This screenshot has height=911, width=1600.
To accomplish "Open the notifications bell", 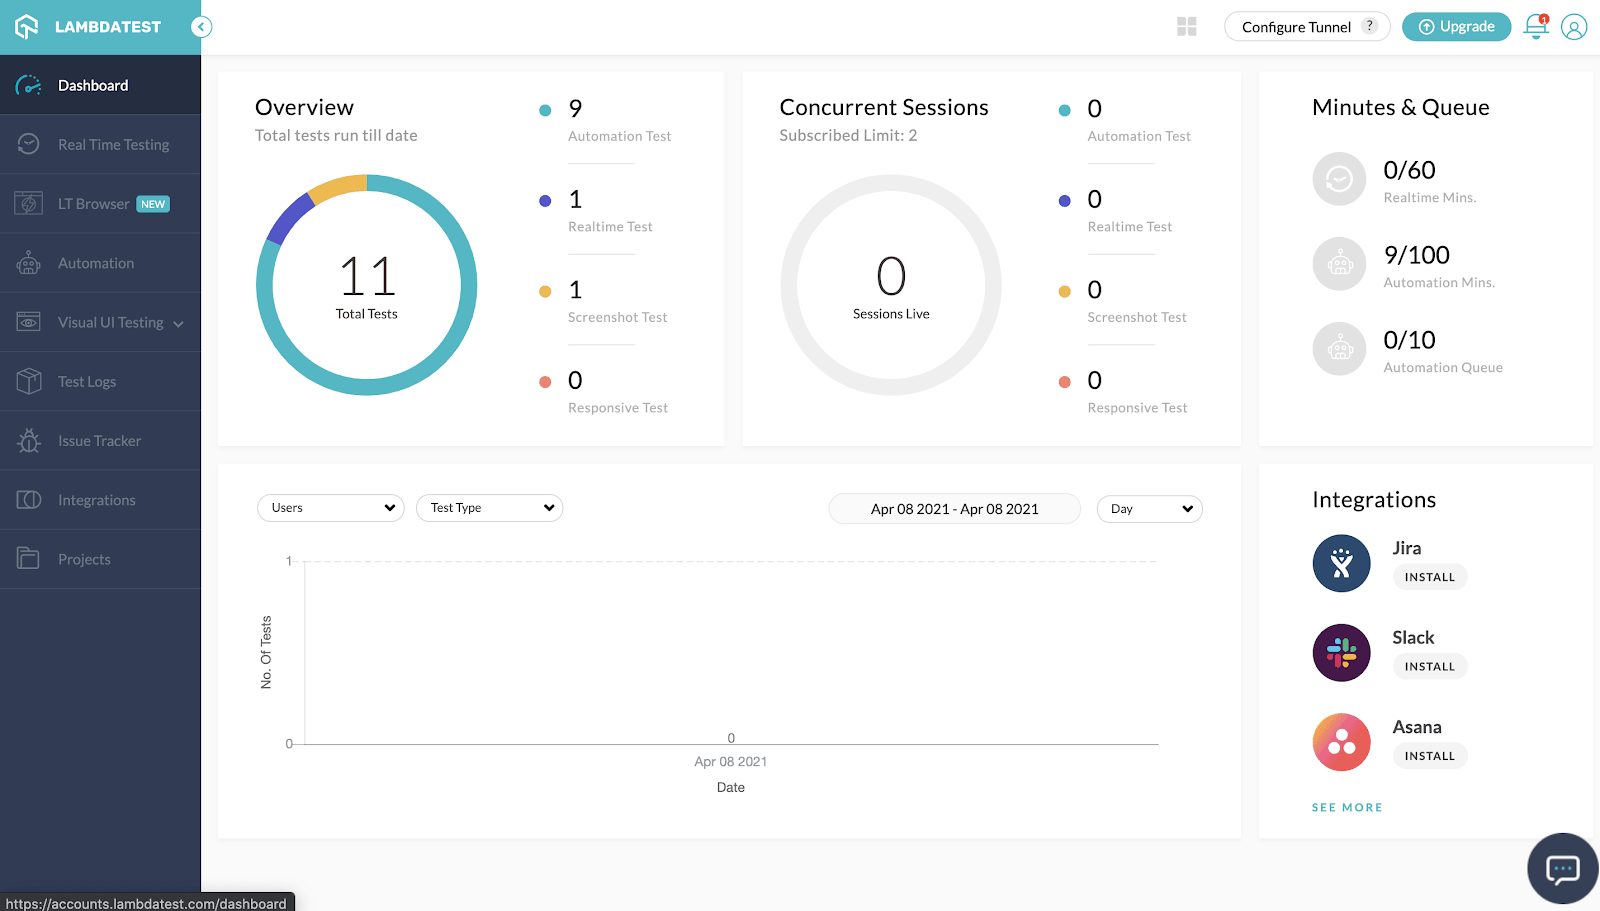I will click(x=1535, y=27).
